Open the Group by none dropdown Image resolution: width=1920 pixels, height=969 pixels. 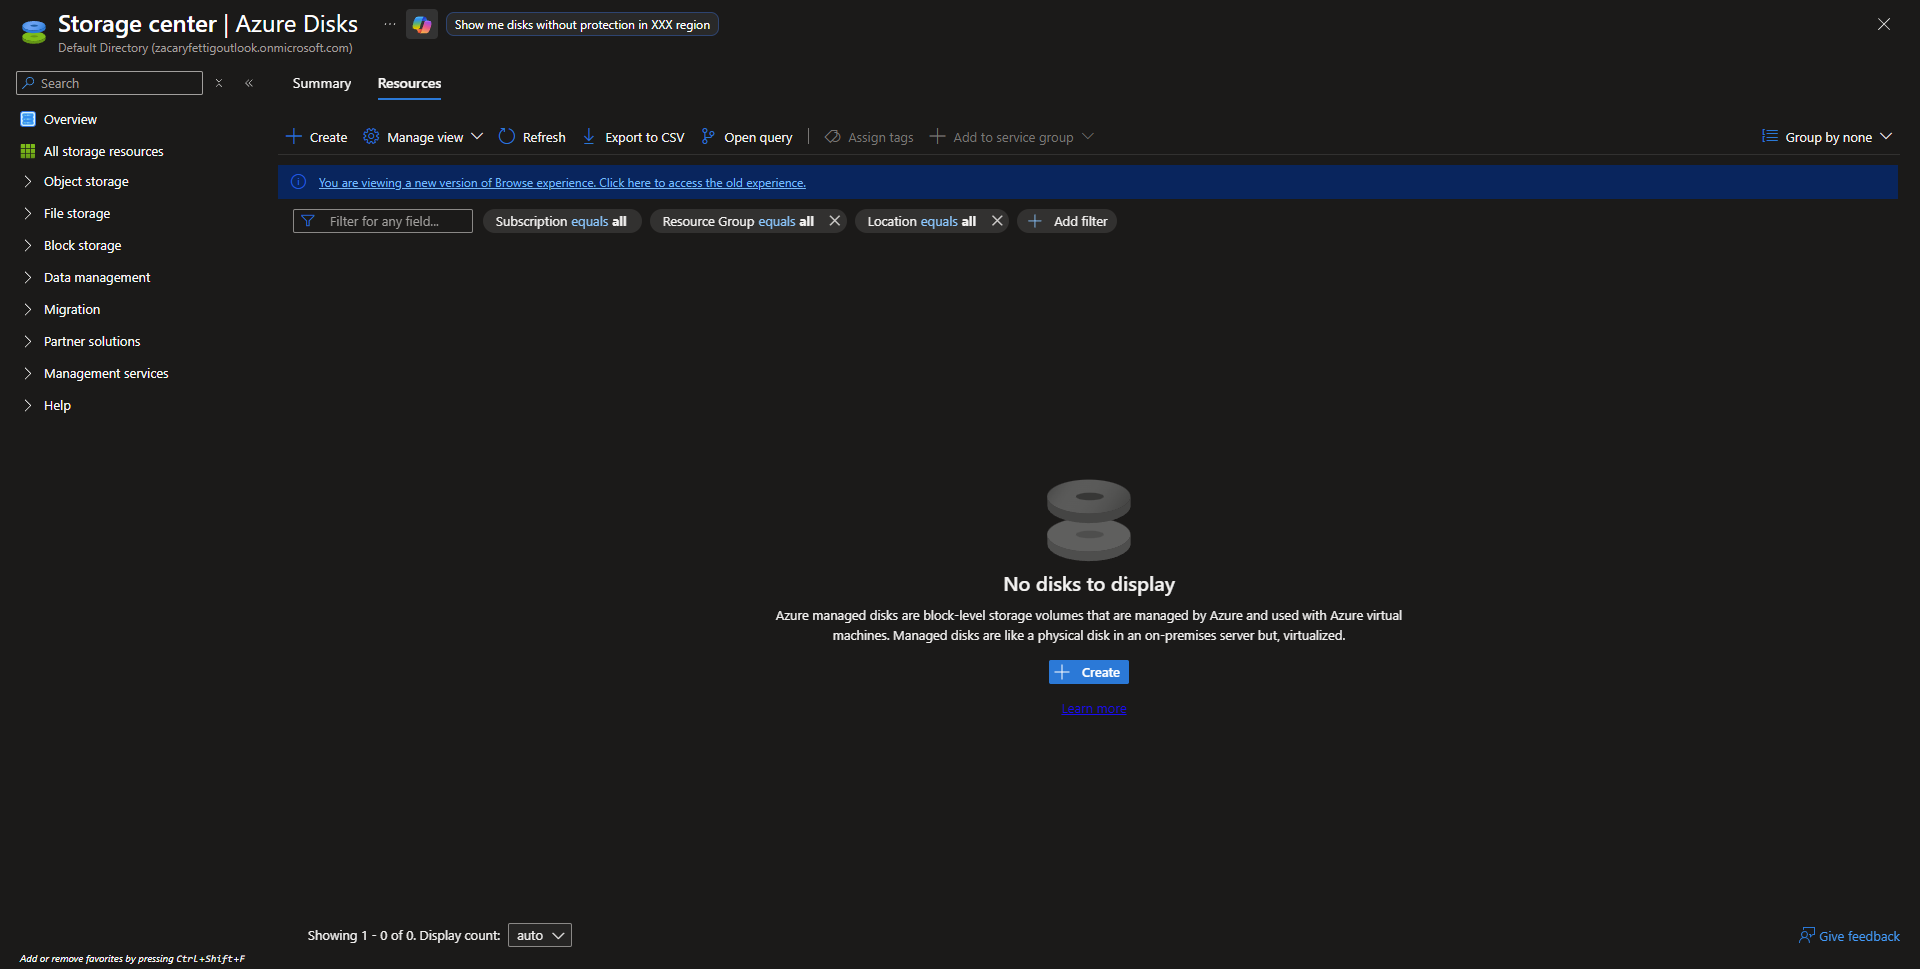[x=1827, y=137]
